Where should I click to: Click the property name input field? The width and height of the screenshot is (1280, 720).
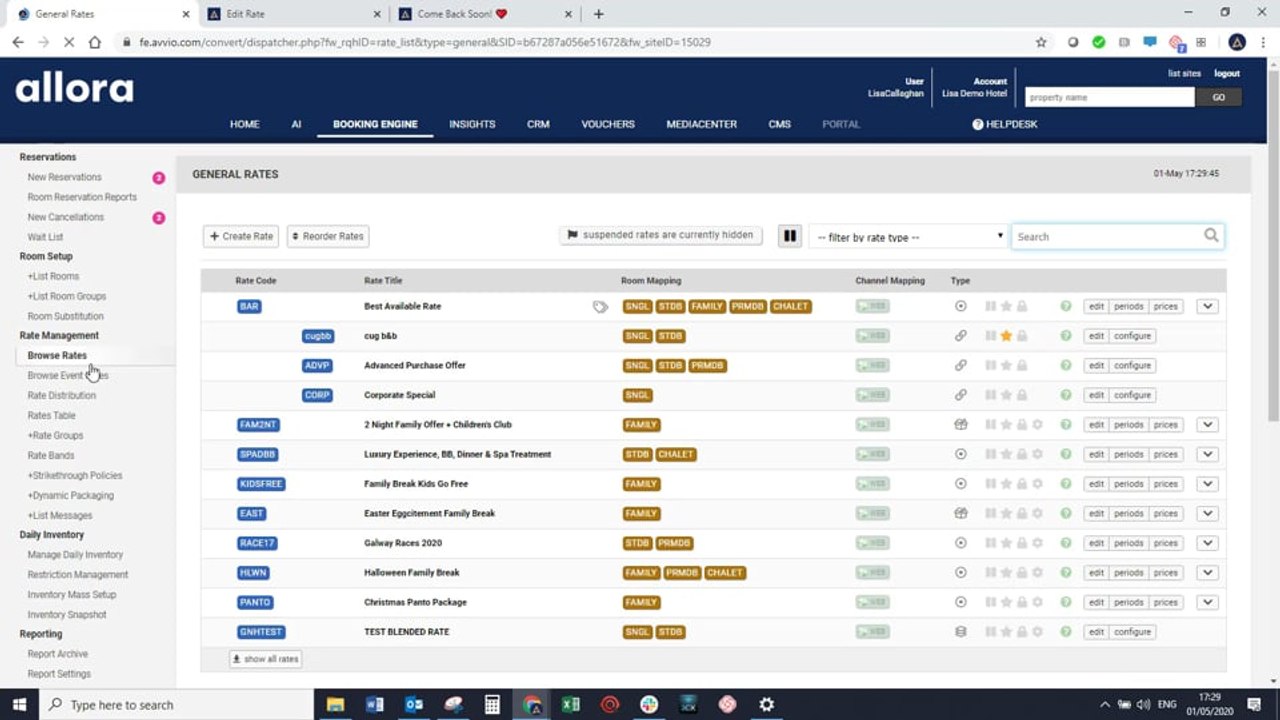click(1109, 97)
